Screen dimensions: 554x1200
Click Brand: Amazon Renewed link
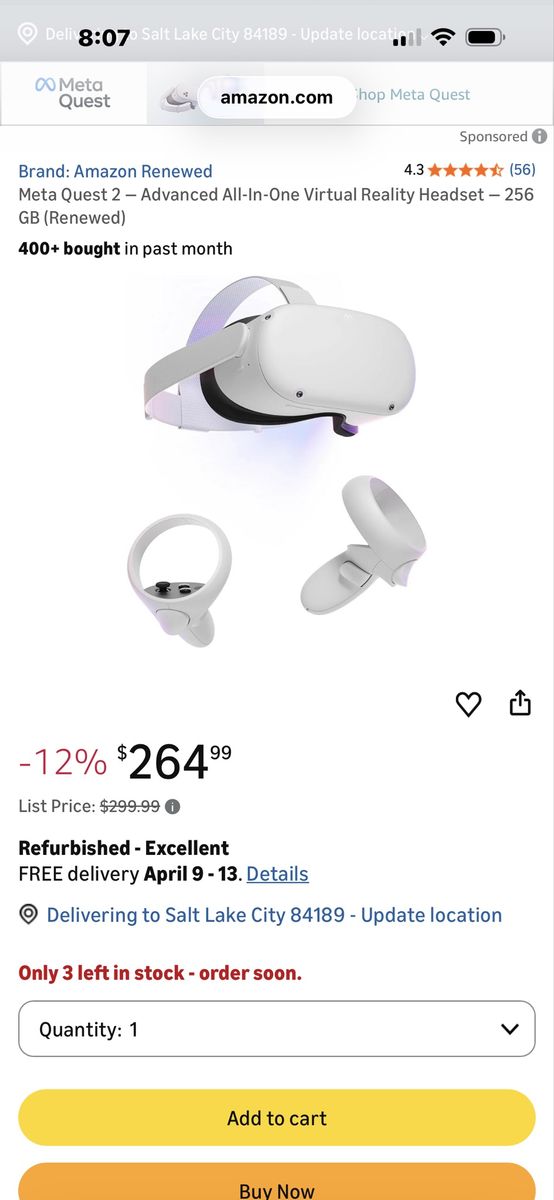tap(115, 171)
